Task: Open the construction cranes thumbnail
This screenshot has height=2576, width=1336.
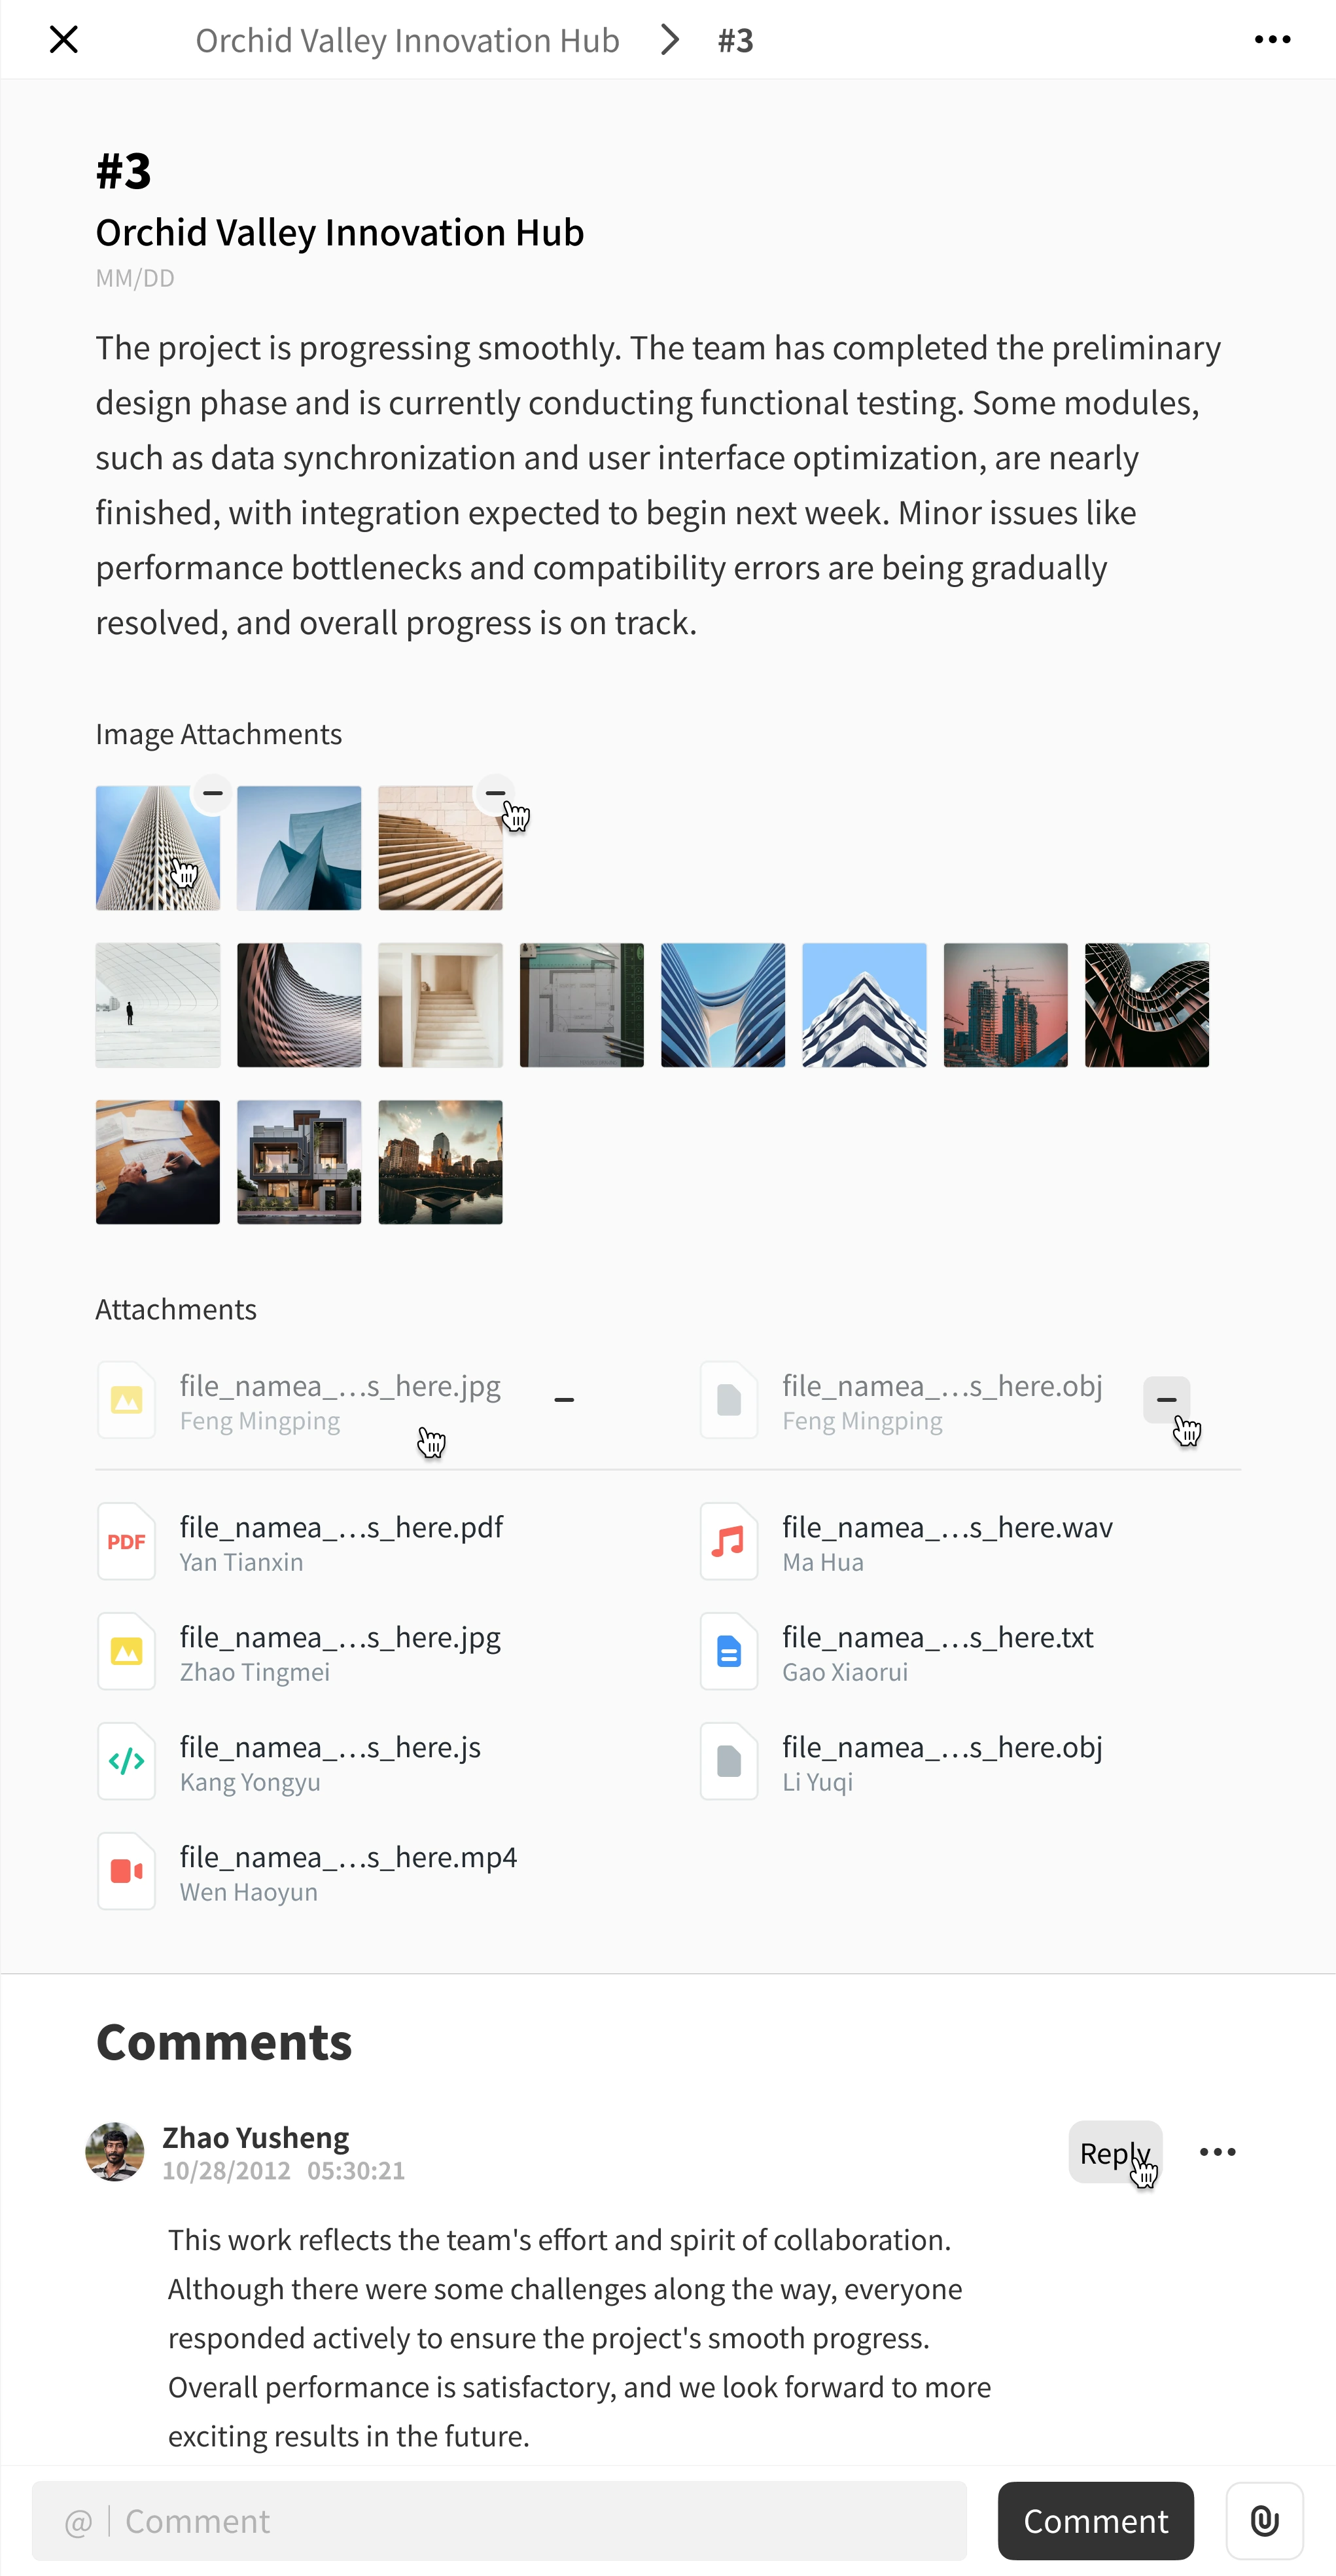Action: click(1006, 1005)
